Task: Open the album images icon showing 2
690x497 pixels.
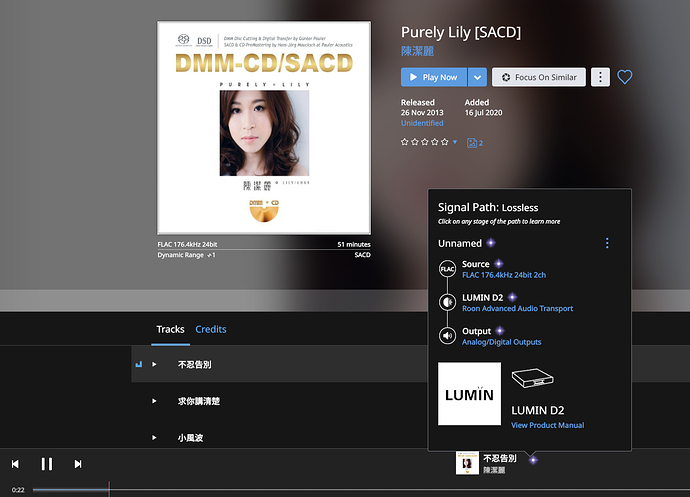Action: (475, 143)
